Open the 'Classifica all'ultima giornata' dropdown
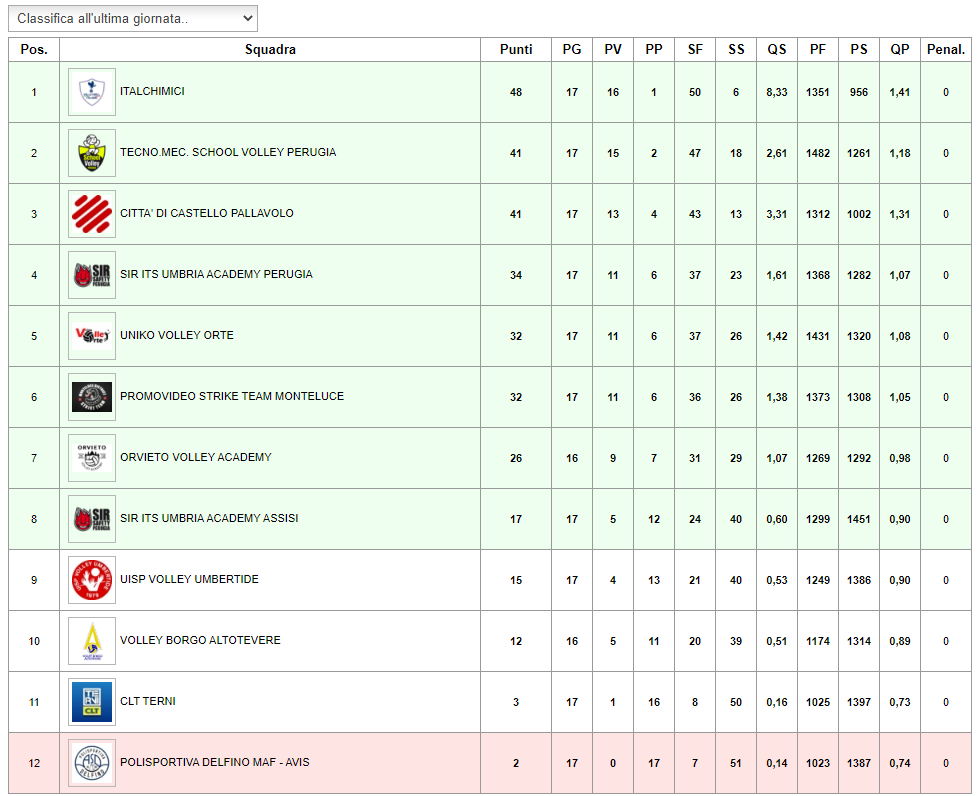The width and height of the screenshot is (980, 796). 133,19
